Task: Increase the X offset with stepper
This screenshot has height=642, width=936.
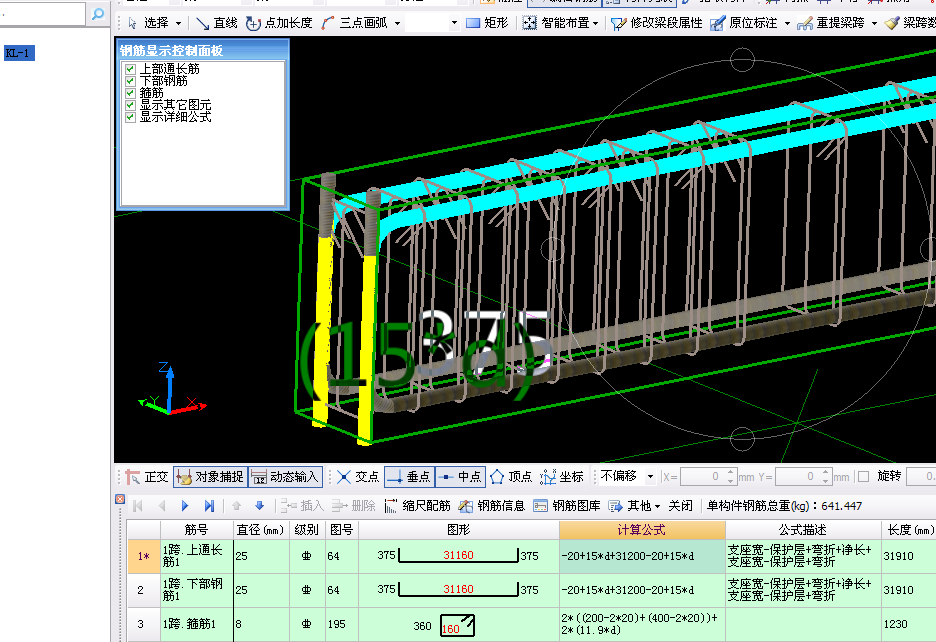Action: (x=731, y=472)
